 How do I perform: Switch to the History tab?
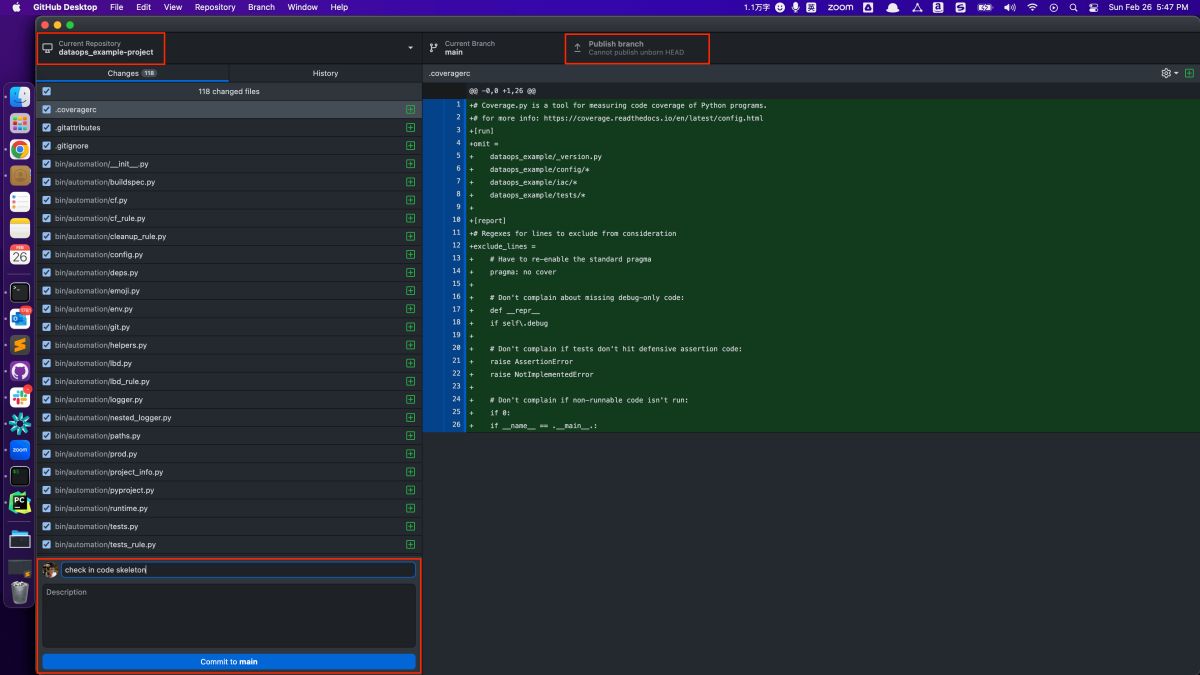[325, 73]
